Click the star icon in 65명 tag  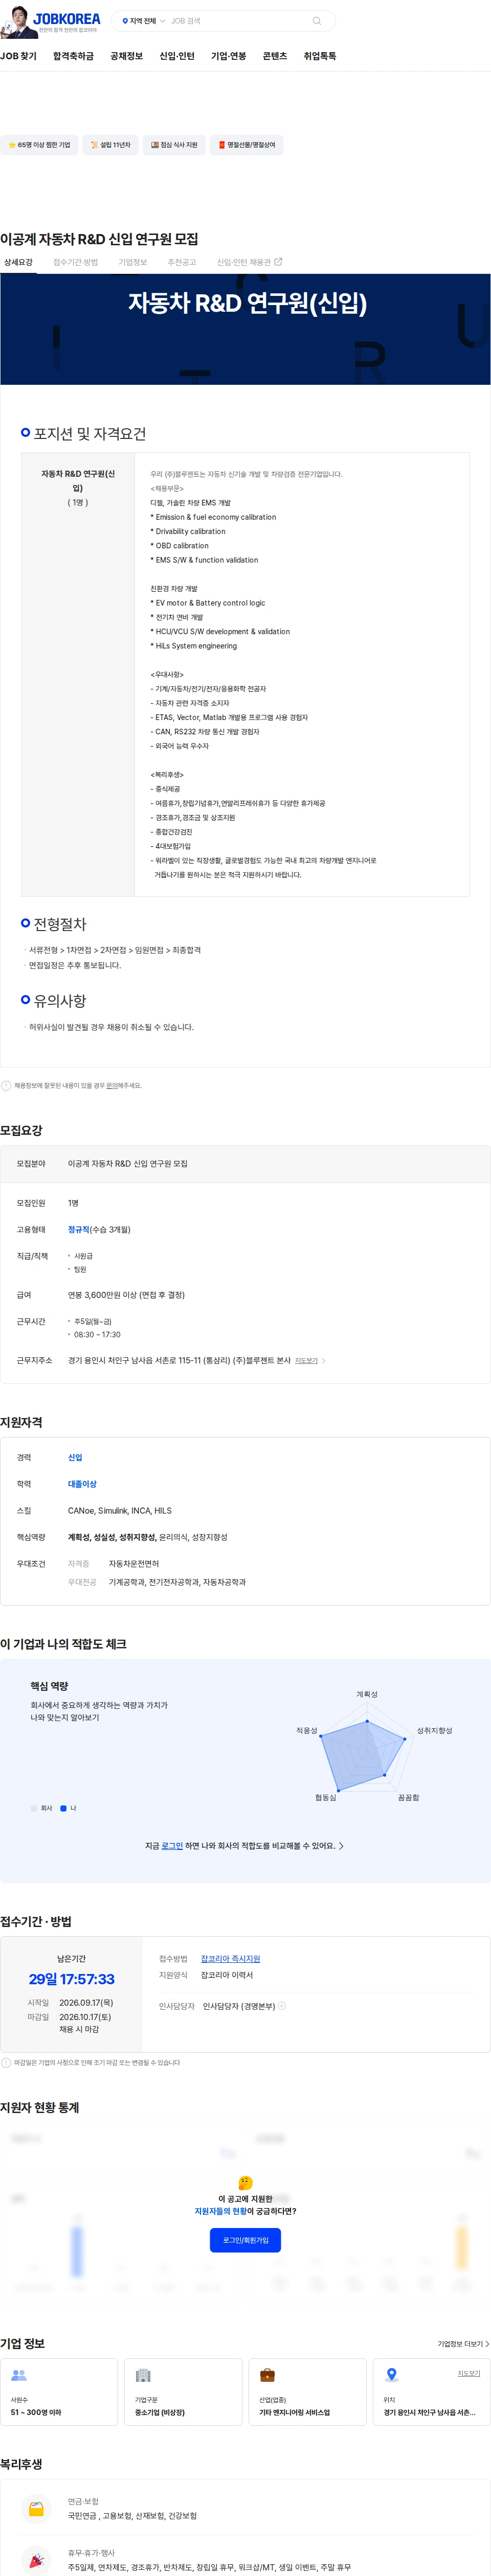point(12,145)
